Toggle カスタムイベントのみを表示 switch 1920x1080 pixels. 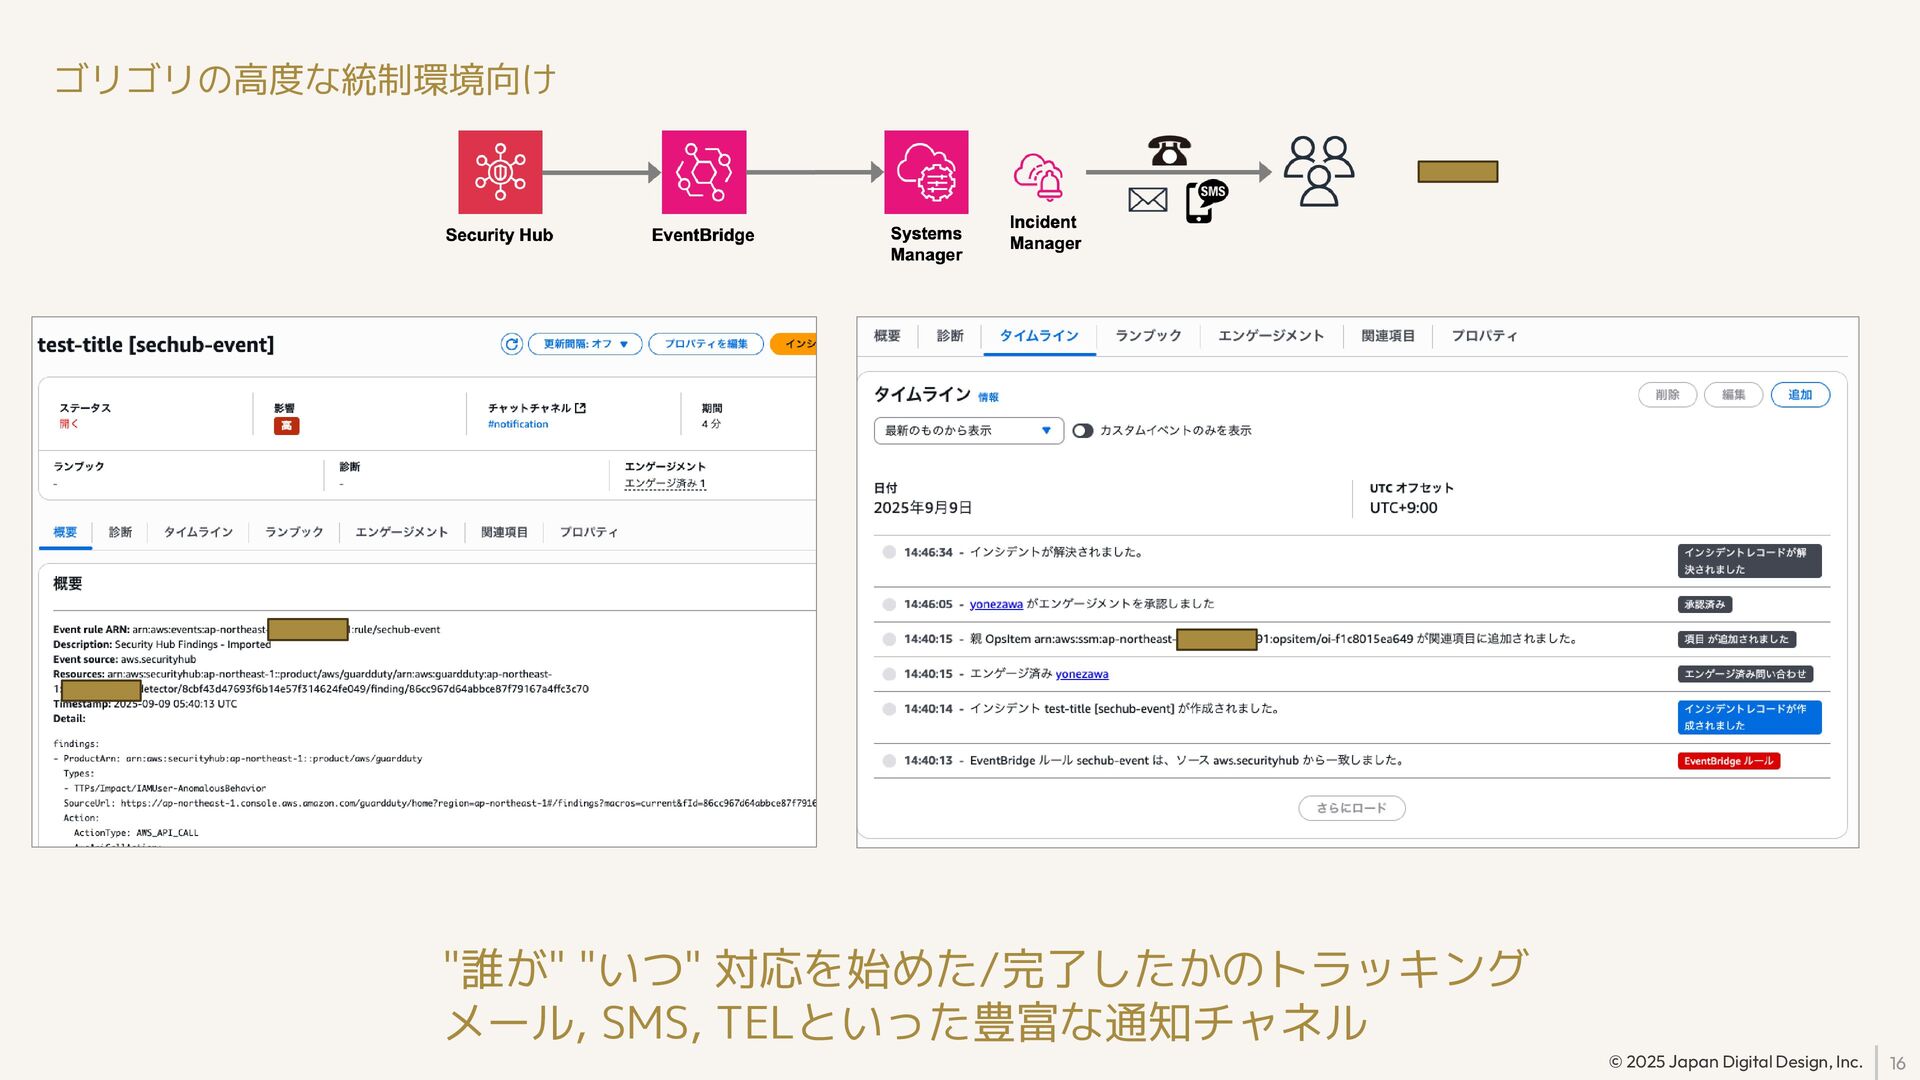[1082, 431]
